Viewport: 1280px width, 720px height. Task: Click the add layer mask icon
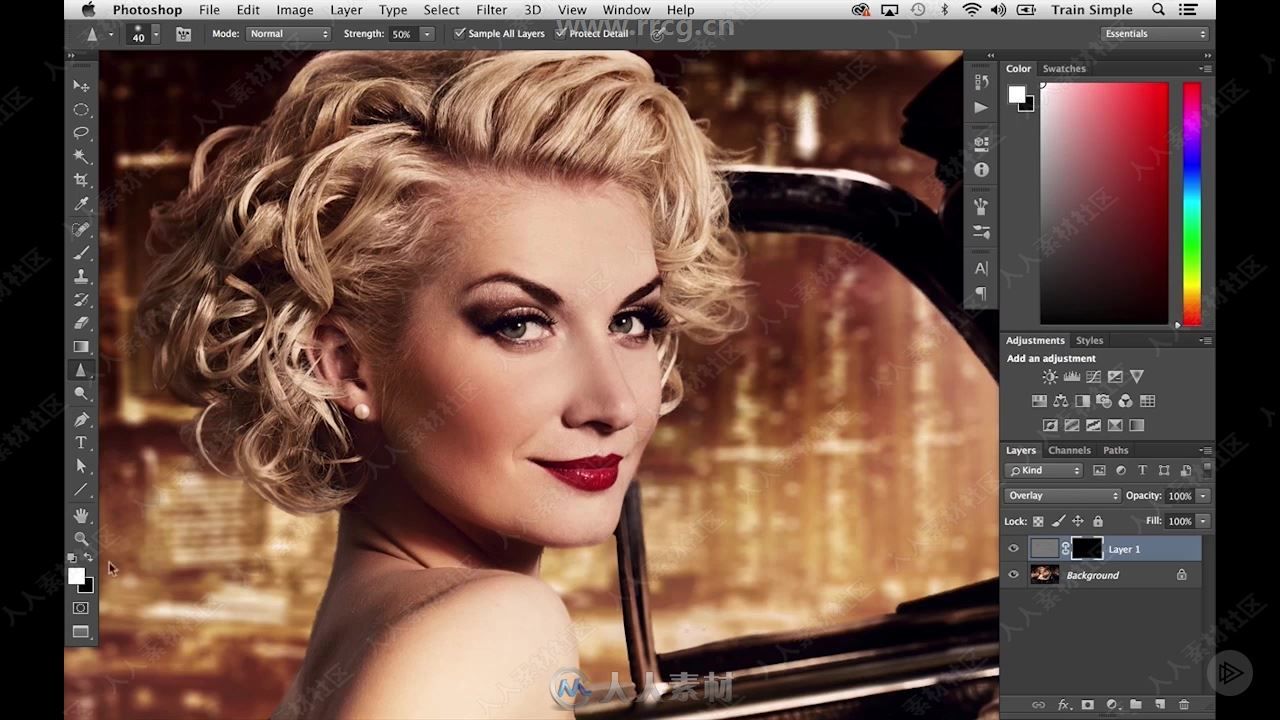[x=1087, y=705]
